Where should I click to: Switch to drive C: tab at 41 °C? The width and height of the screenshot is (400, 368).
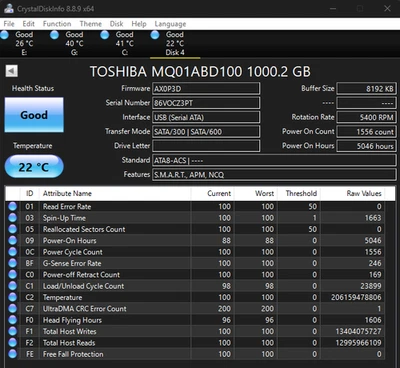(125, 43)
